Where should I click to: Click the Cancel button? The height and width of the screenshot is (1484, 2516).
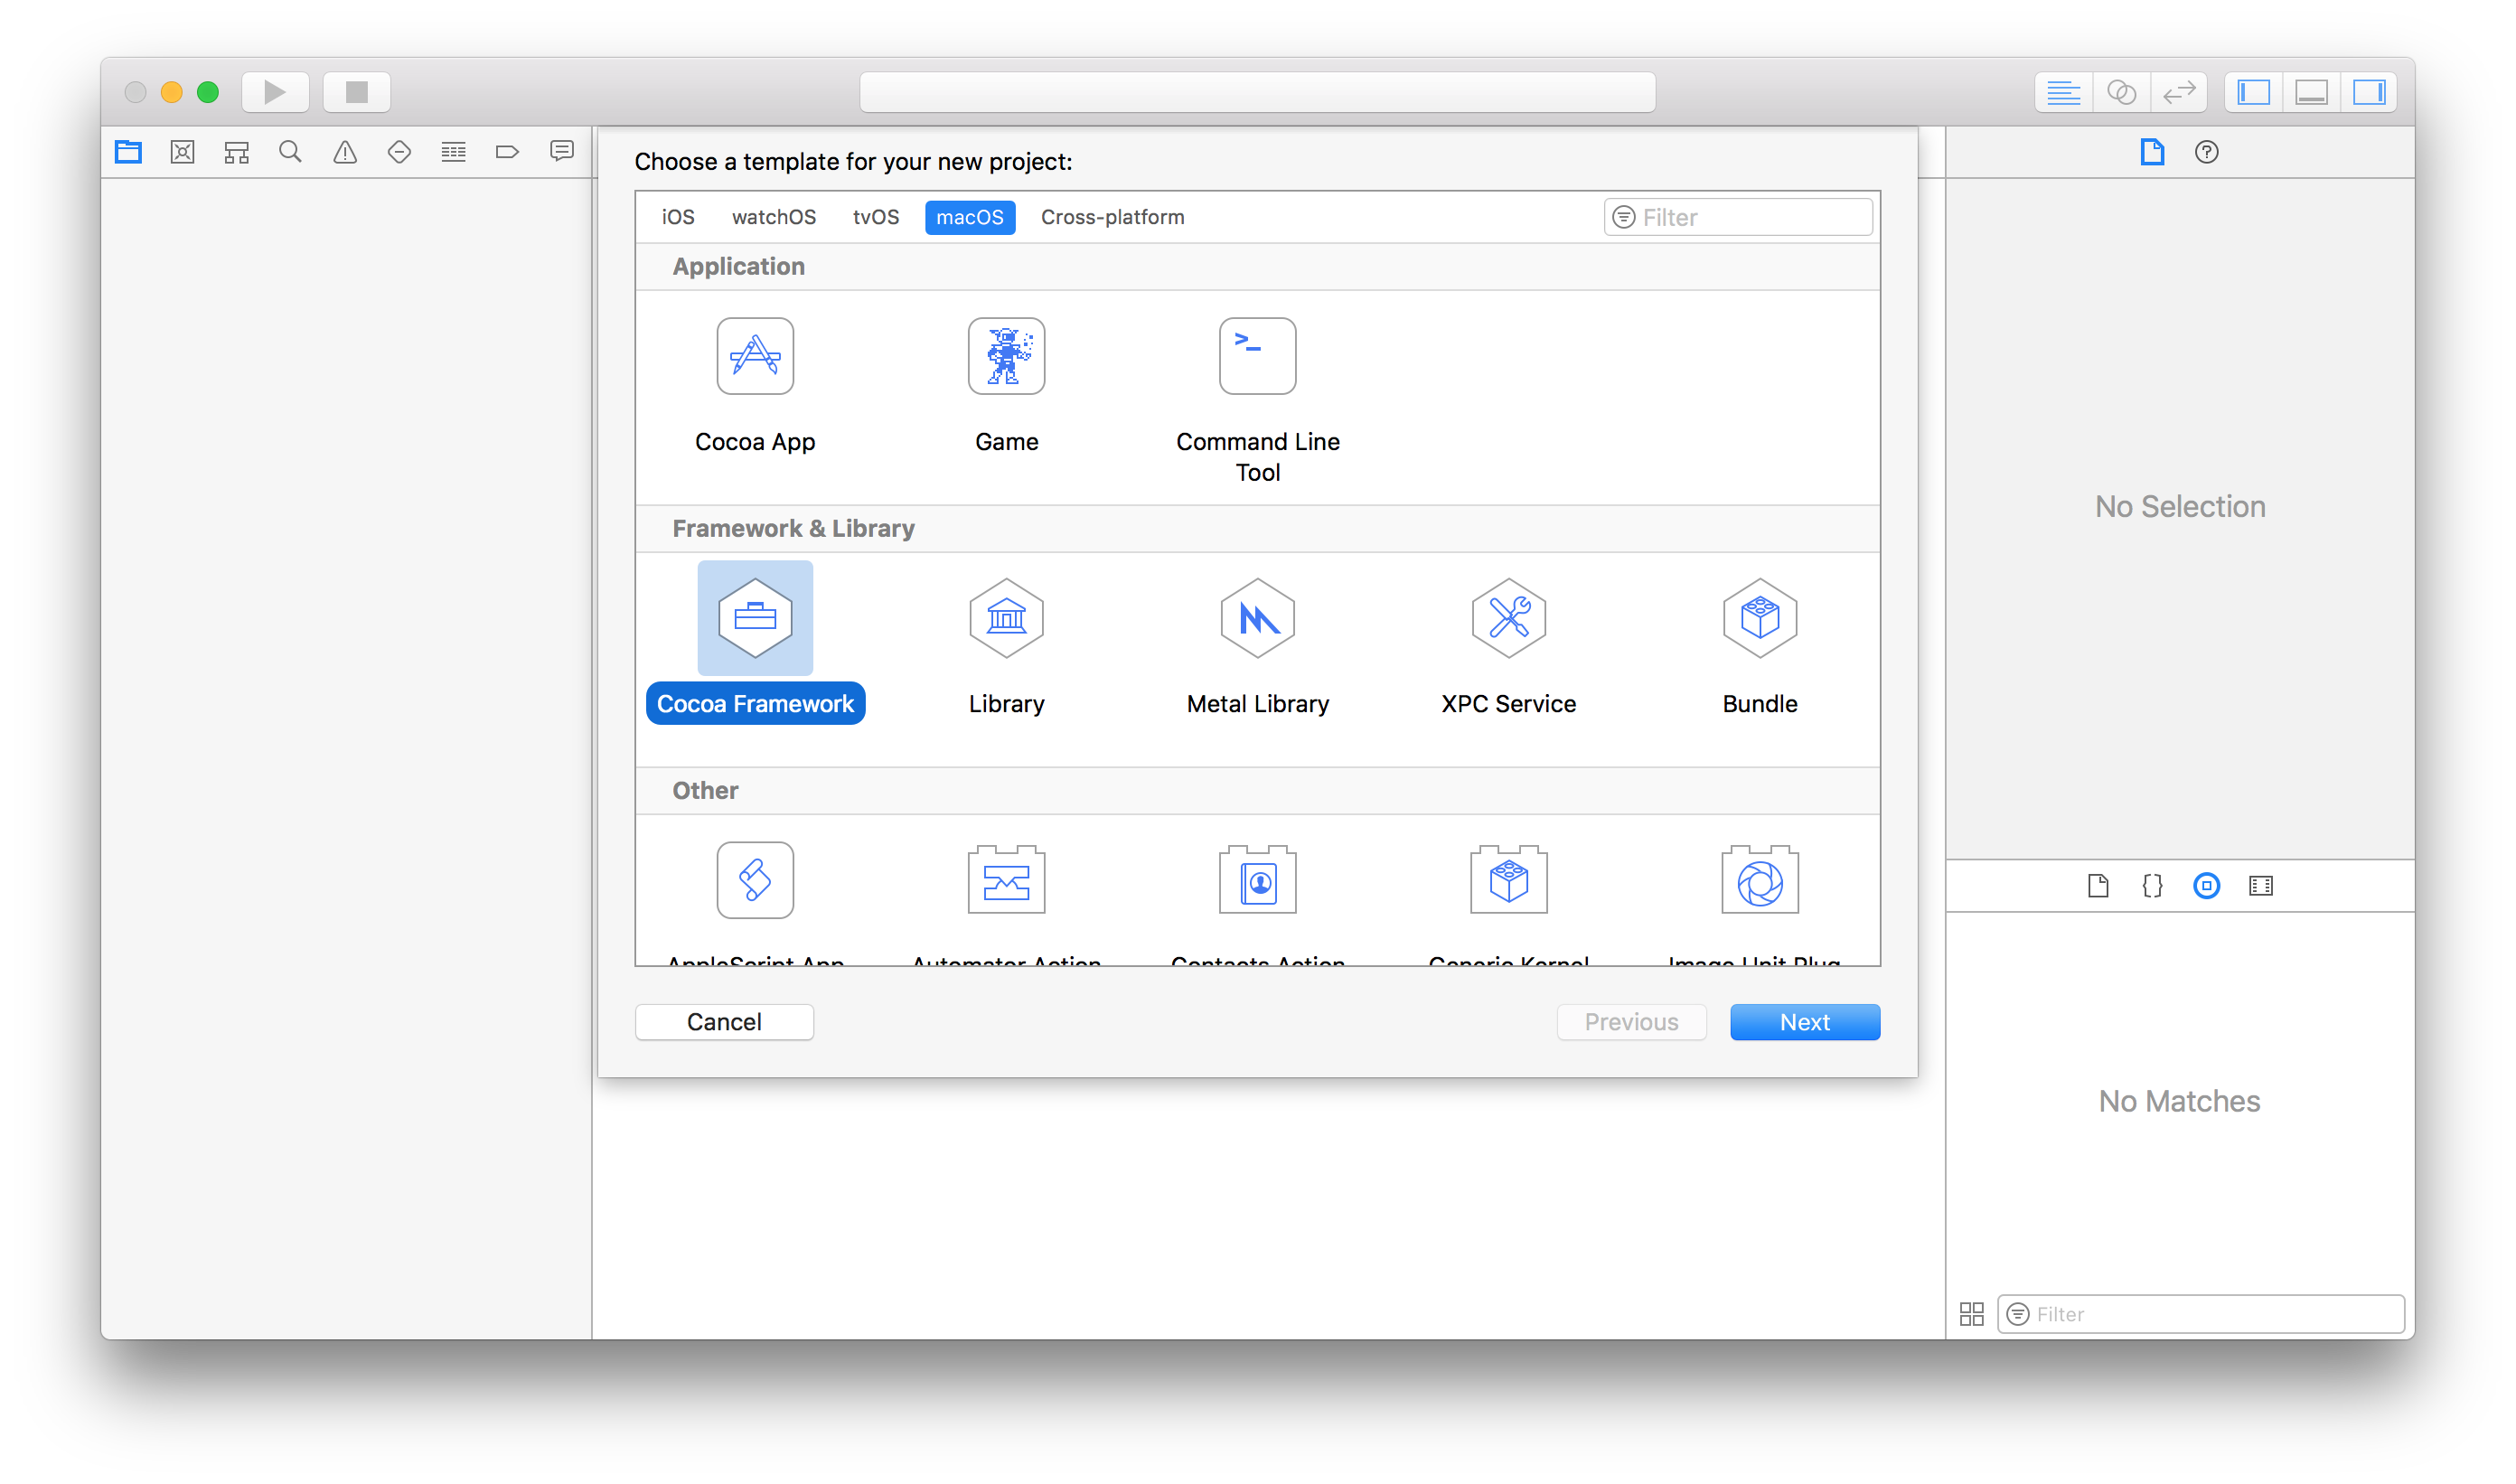(x=724, y=1022)
